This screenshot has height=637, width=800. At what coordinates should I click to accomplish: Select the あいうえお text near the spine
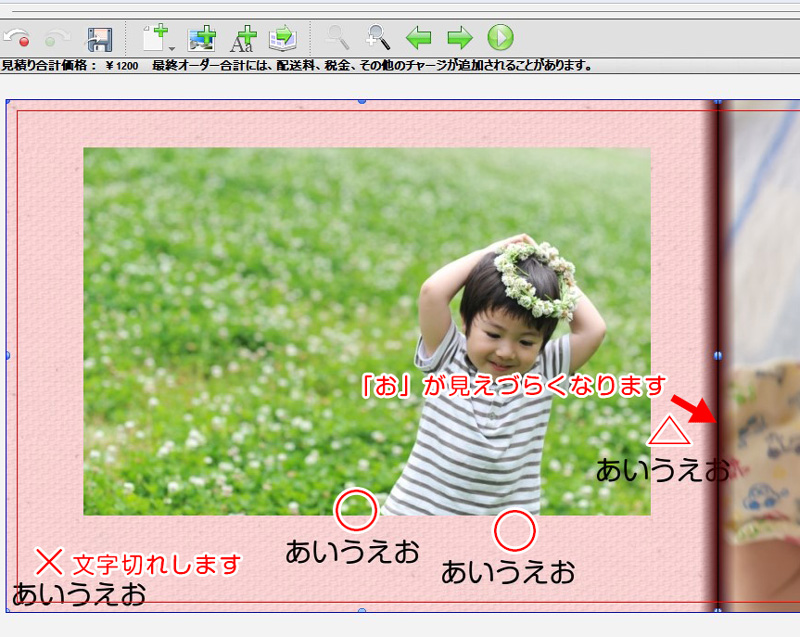662,470
